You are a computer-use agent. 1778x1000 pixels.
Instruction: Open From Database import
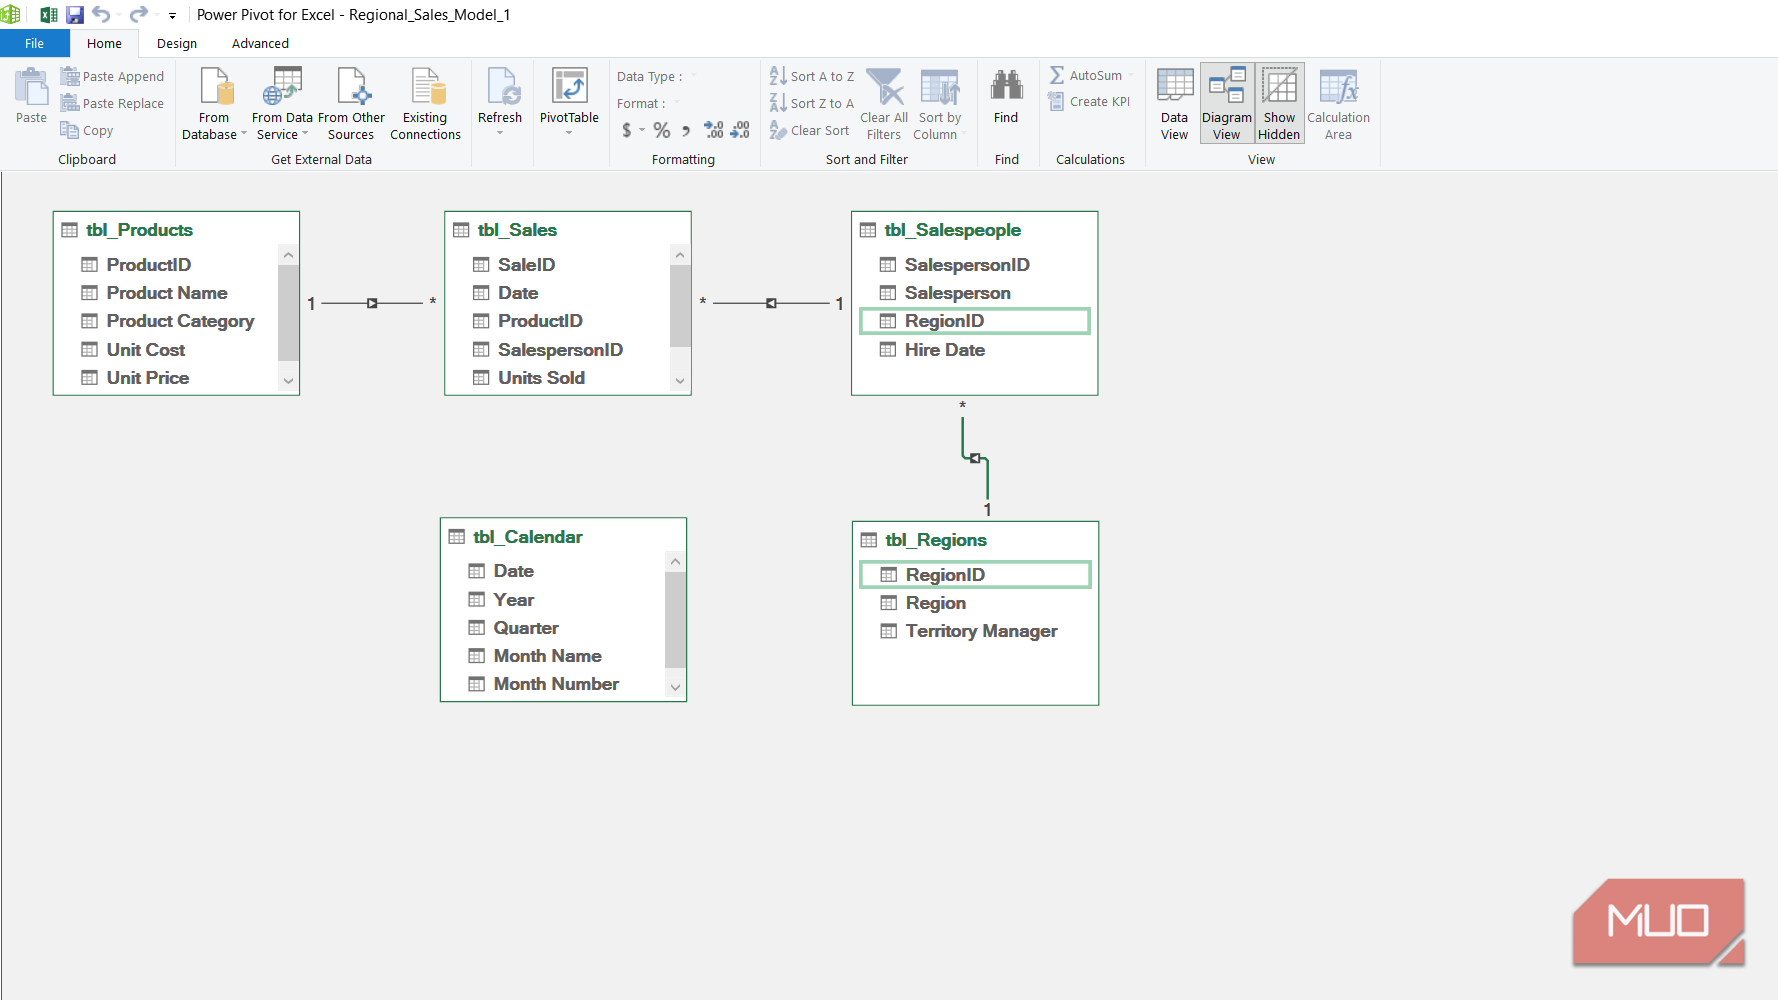point(214,104)
